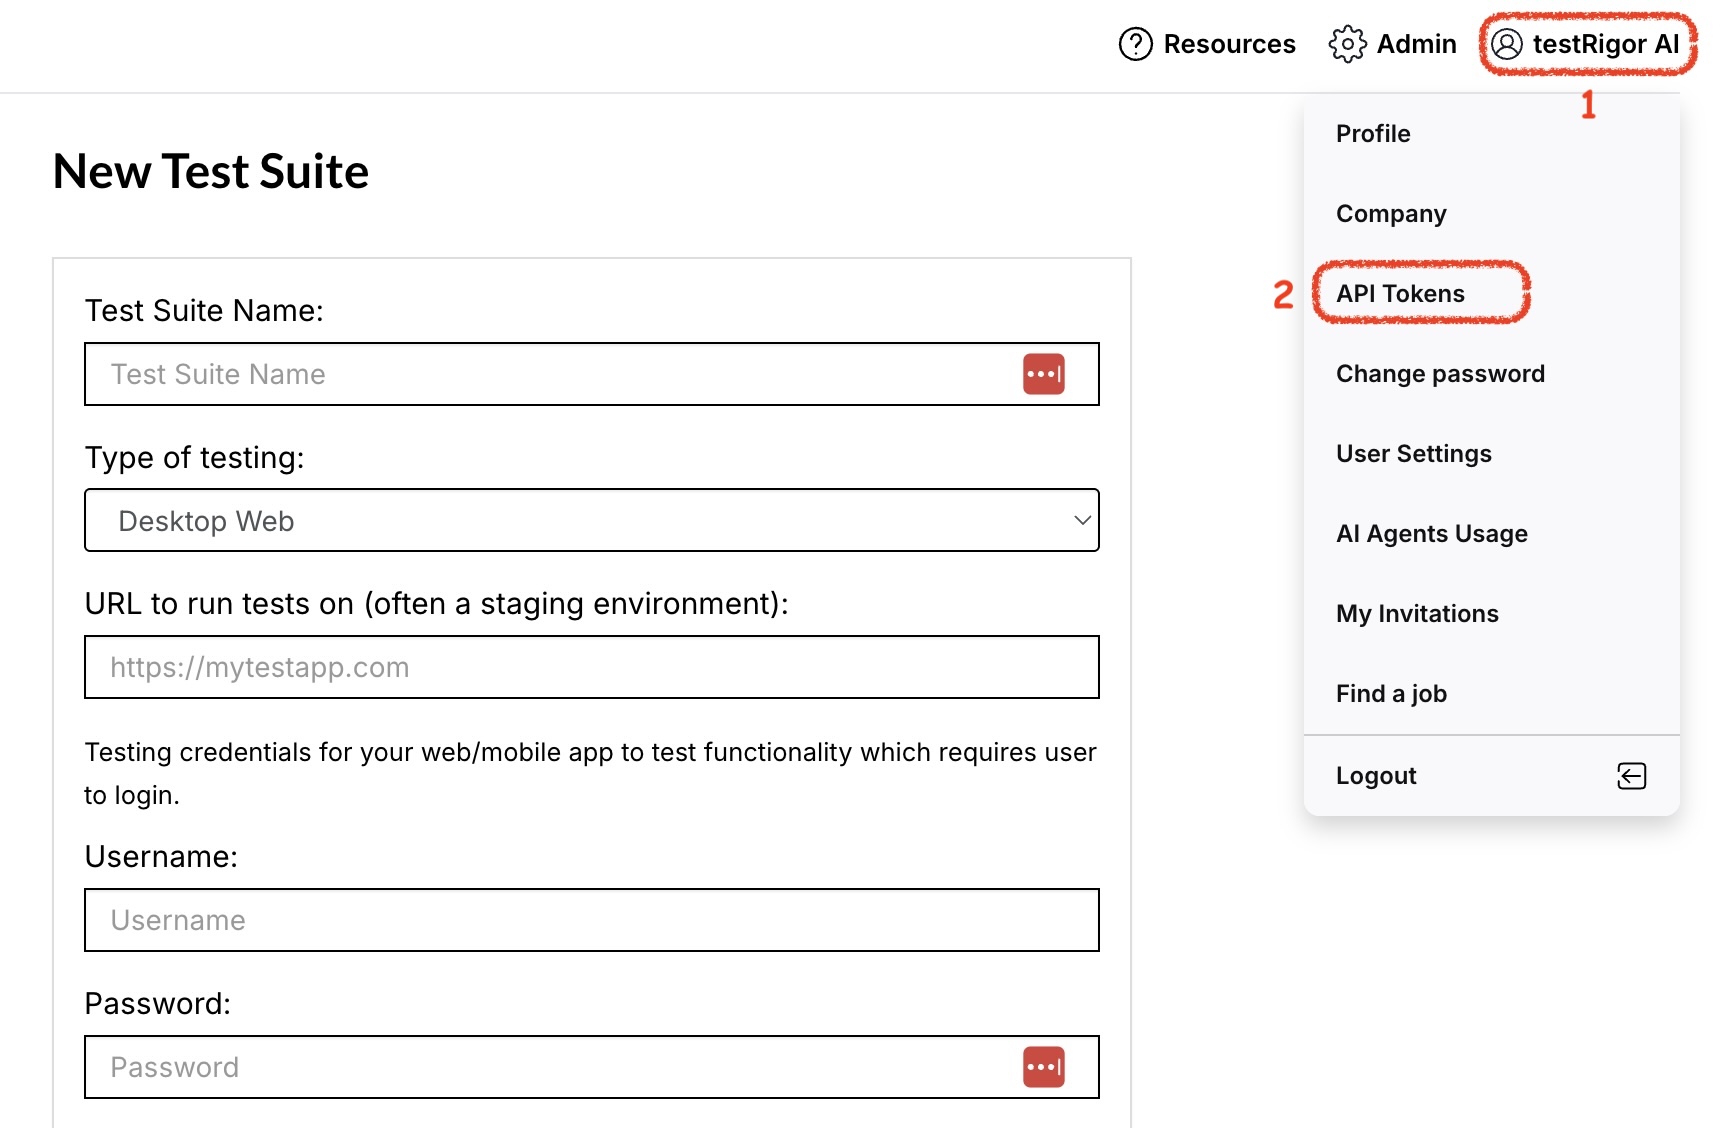Image resolution: width=1720 pixels, height=1128 pixels.
Task: Open User Settings
Action: 1413,454
